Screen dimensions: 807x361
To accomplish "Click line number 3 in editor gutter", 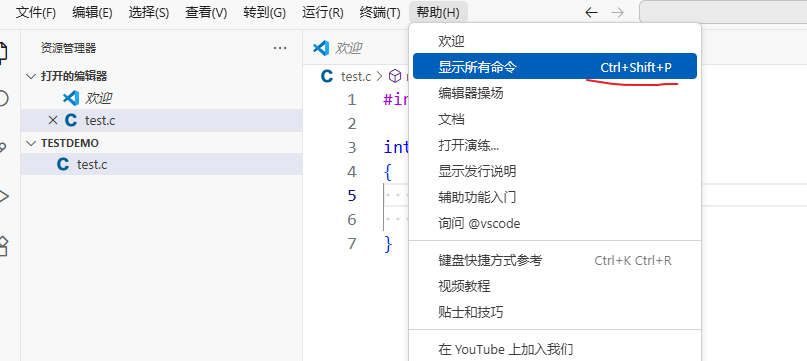I will point(352,148).
